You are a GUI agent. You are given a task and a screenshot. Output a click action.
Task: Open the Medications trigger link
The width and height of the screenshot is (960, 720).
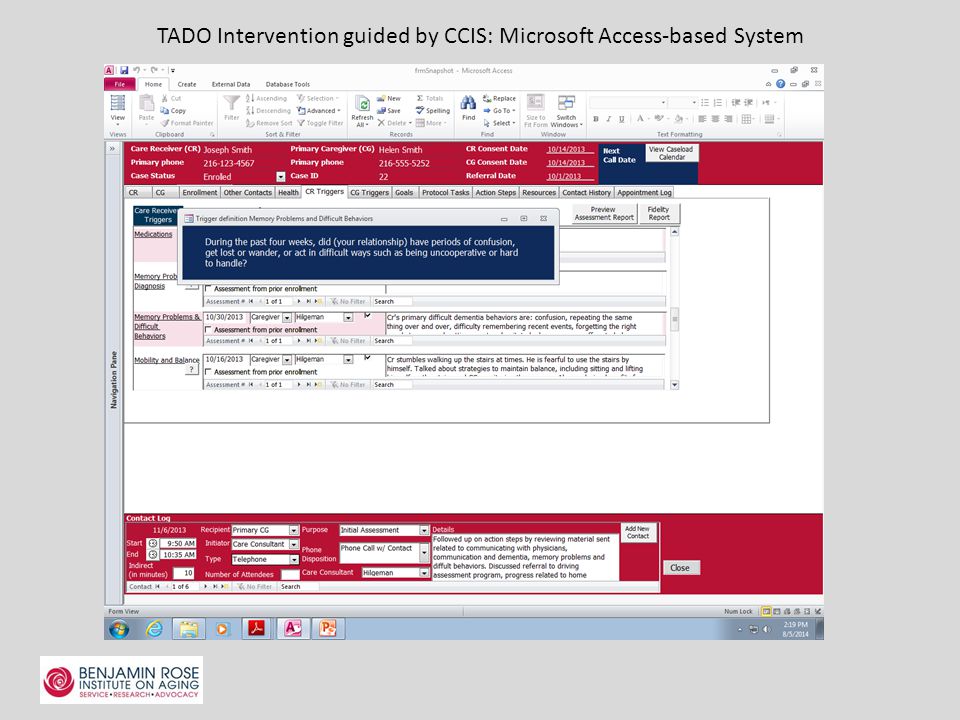click(153, 234)
